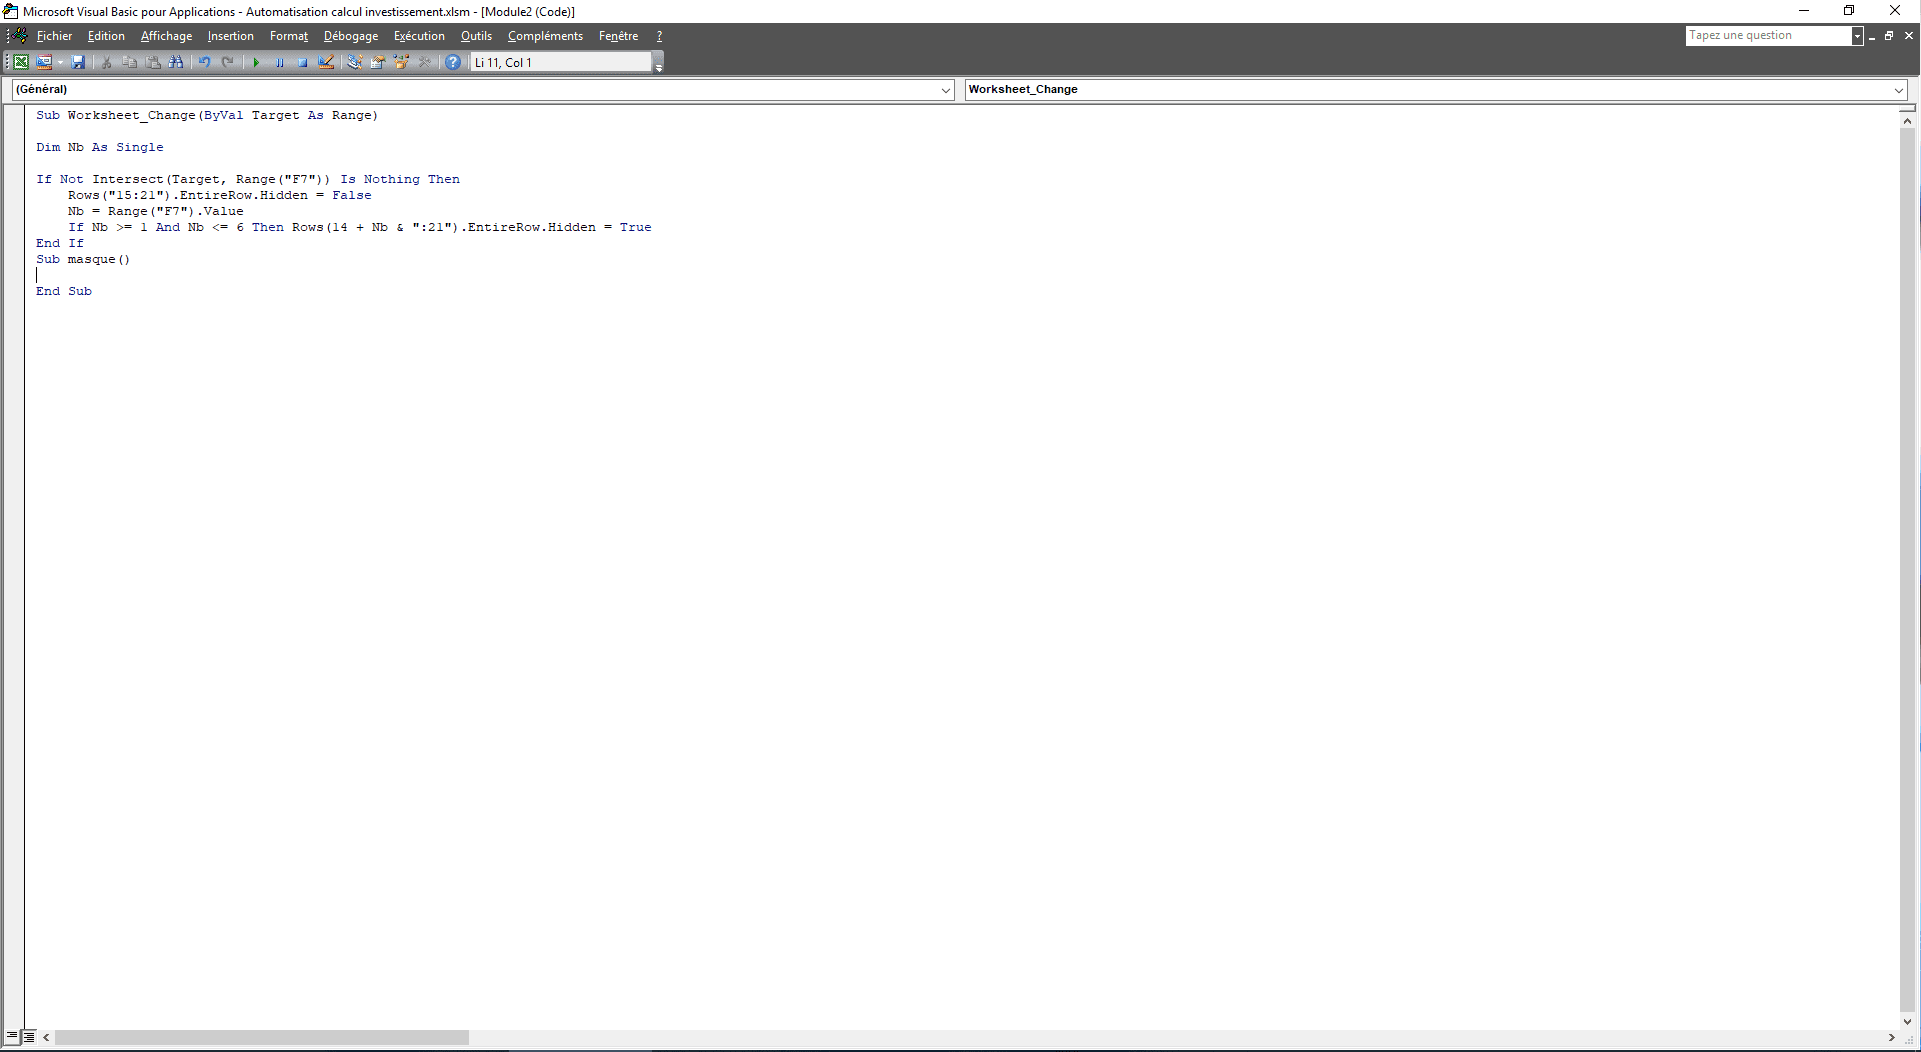Click the horizontal scrollbar right arrow
This screenshot has width=1921, height=1052.
click(x=1891, y=1038)
